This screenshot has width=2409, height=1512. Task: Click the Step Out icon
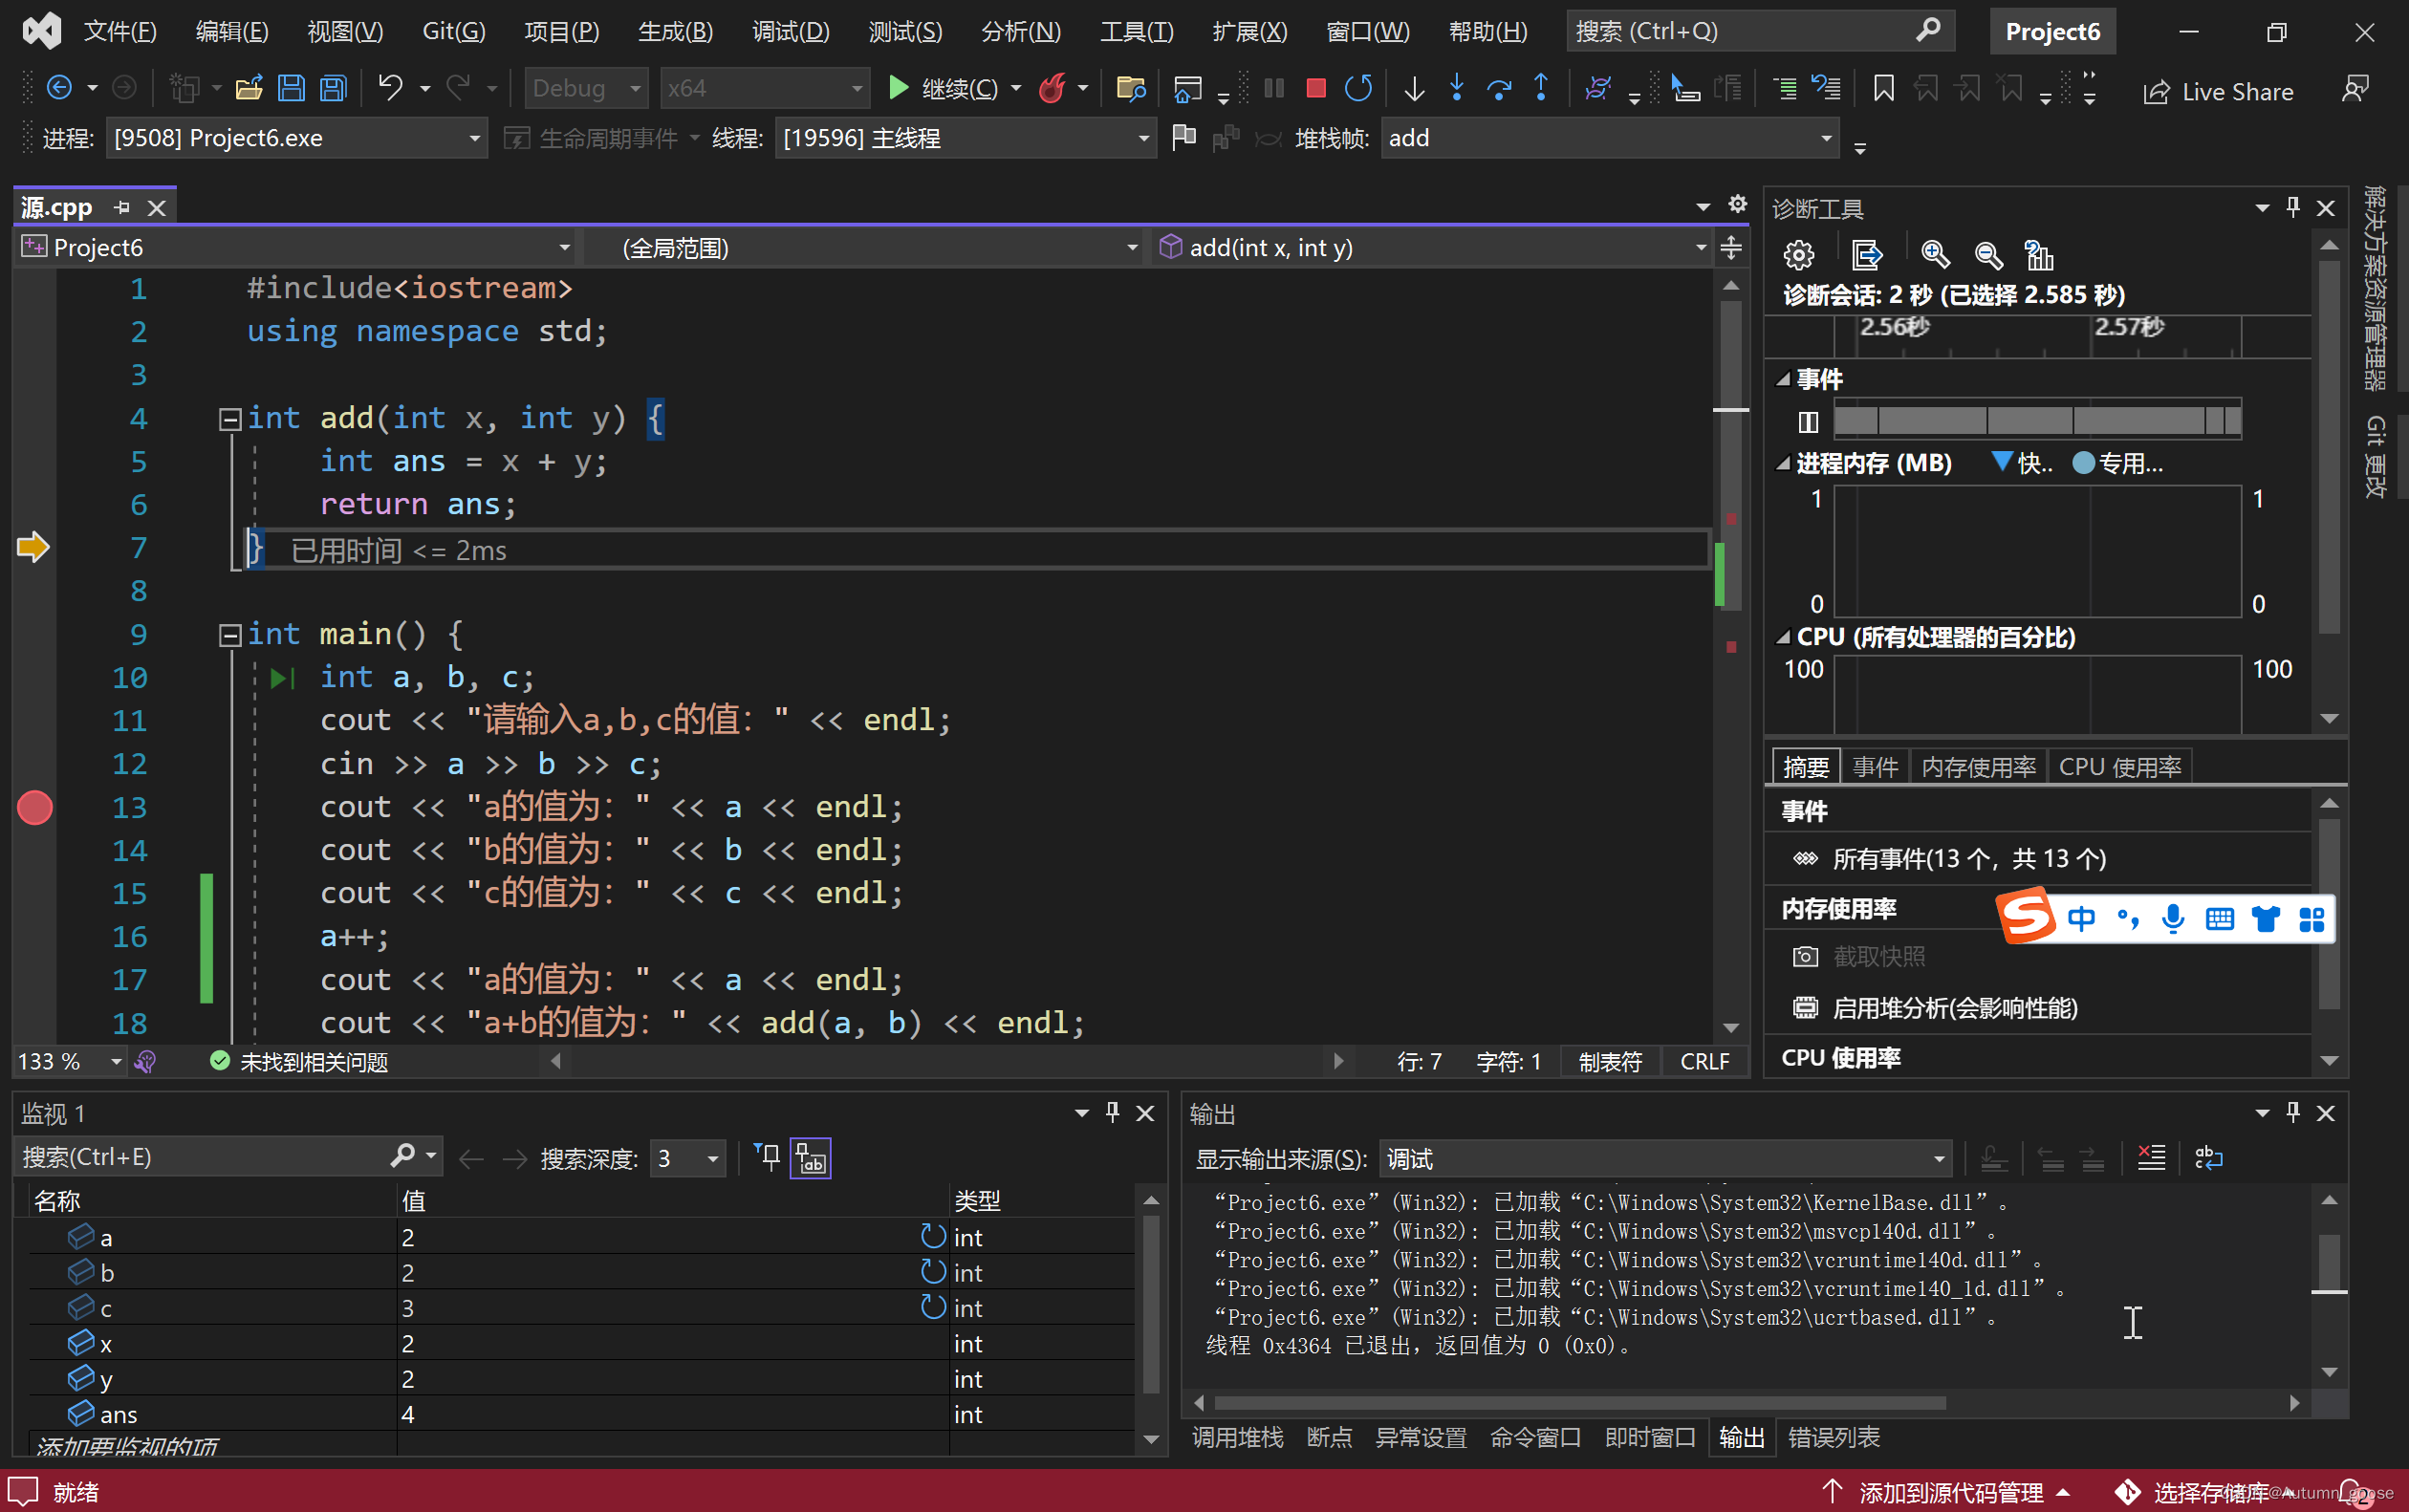(1541, 89)
